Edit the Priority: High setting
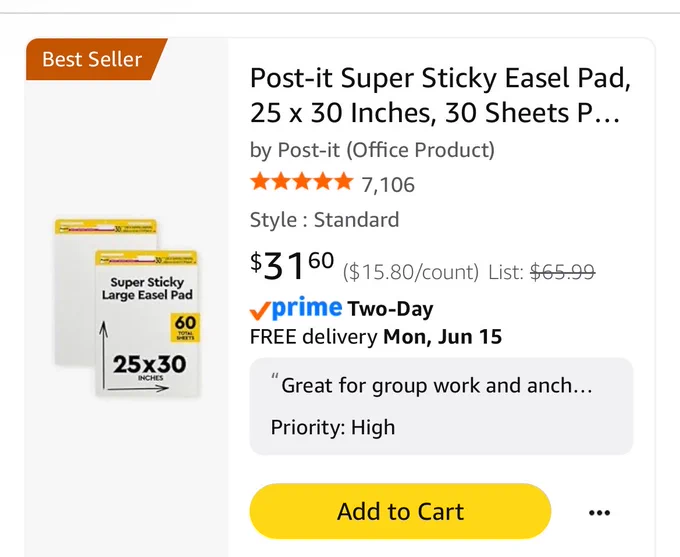680x557 pixels. pyautogui.click(x=333, y=427)
